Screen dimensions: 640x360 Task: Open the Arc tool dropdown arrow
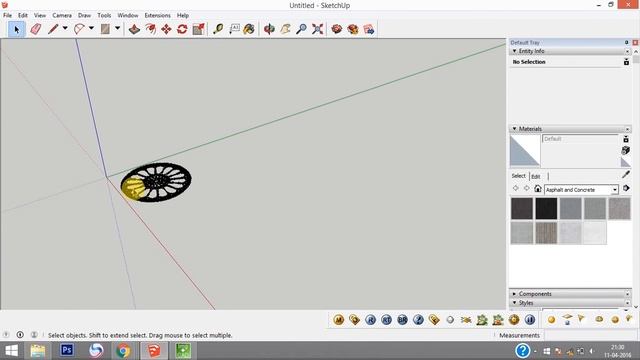click(91, 28)
